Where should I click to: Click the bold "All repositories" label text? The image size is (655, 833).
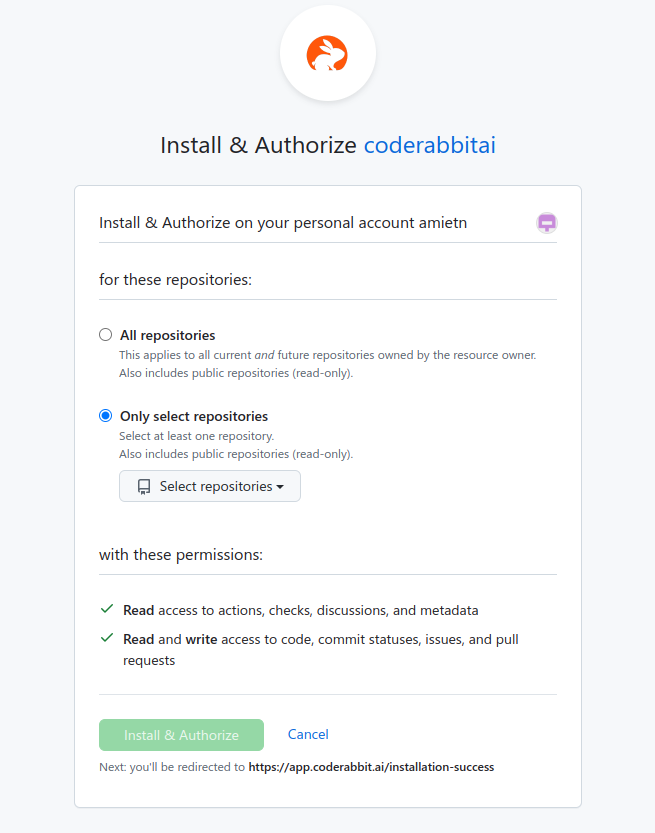[x=167, y=335]
